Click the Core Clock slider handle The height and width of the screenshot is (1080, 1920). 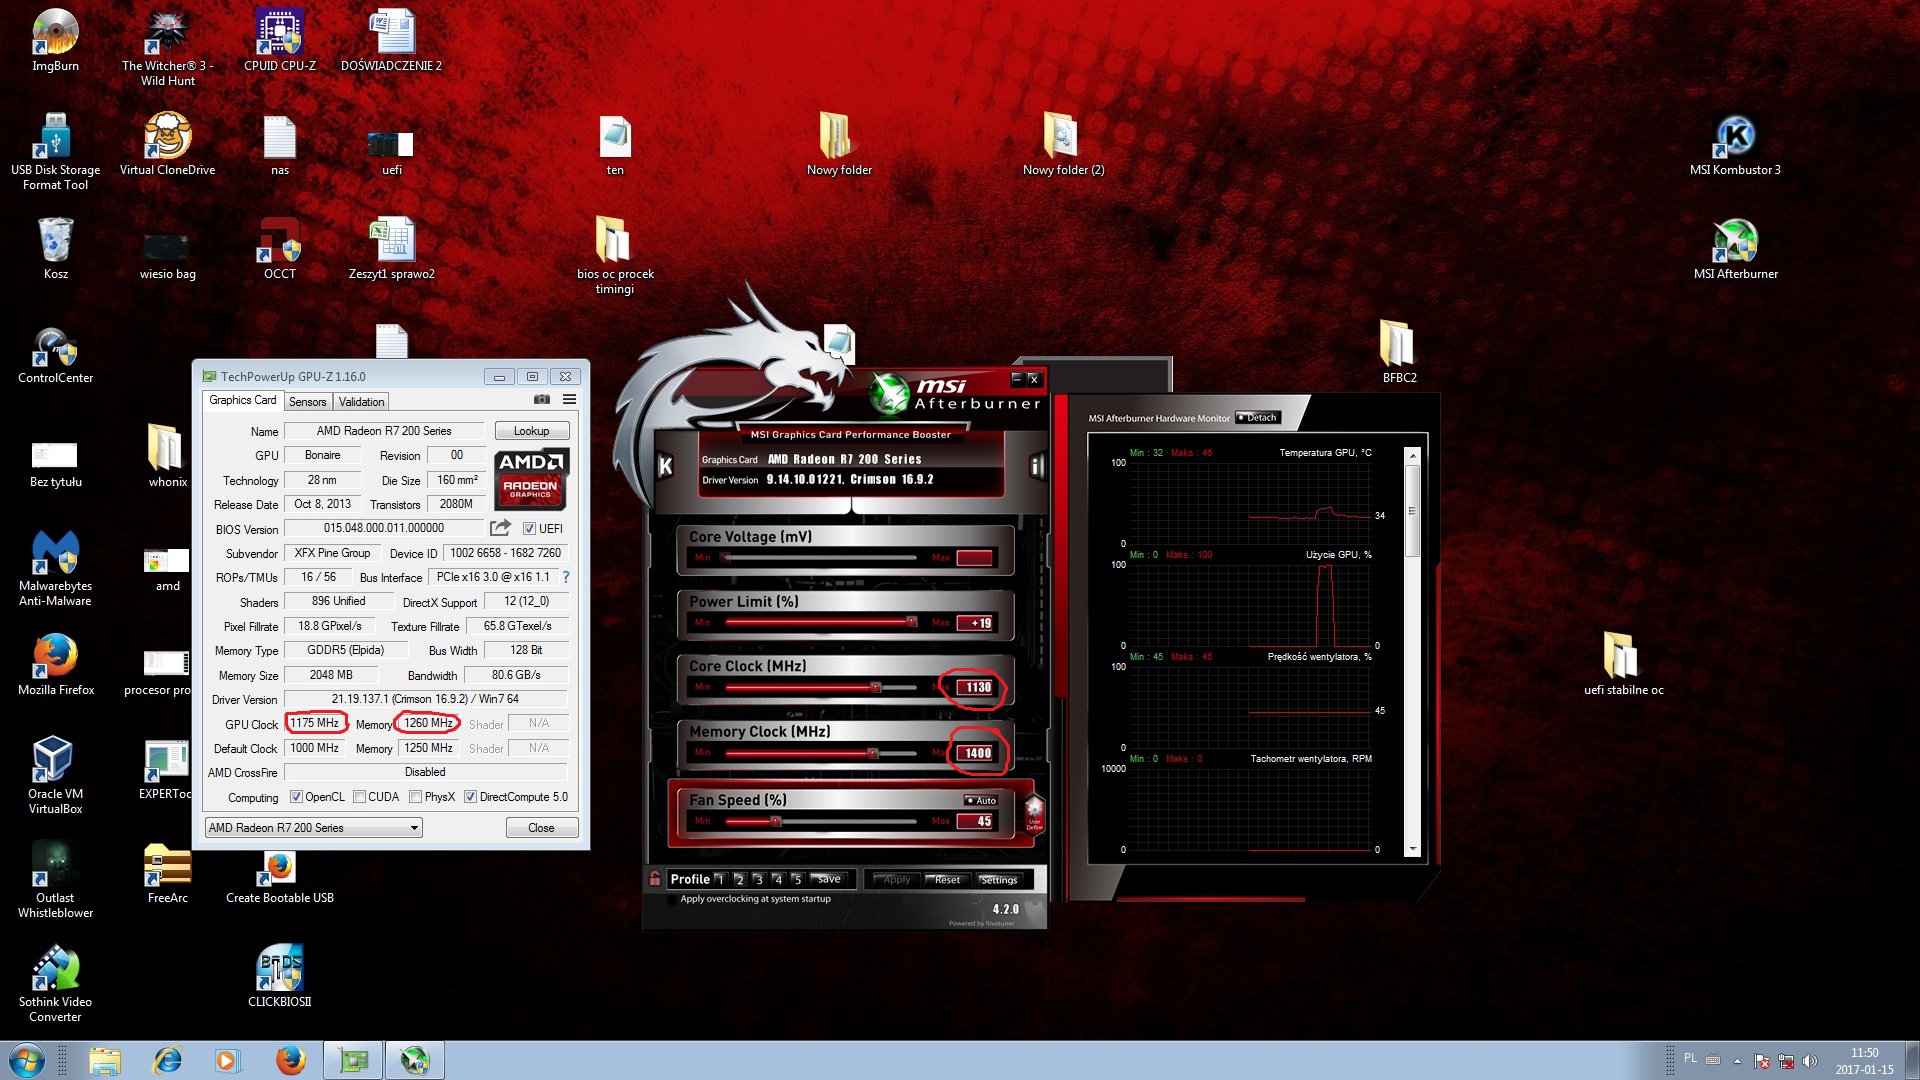tap(876, 687)
